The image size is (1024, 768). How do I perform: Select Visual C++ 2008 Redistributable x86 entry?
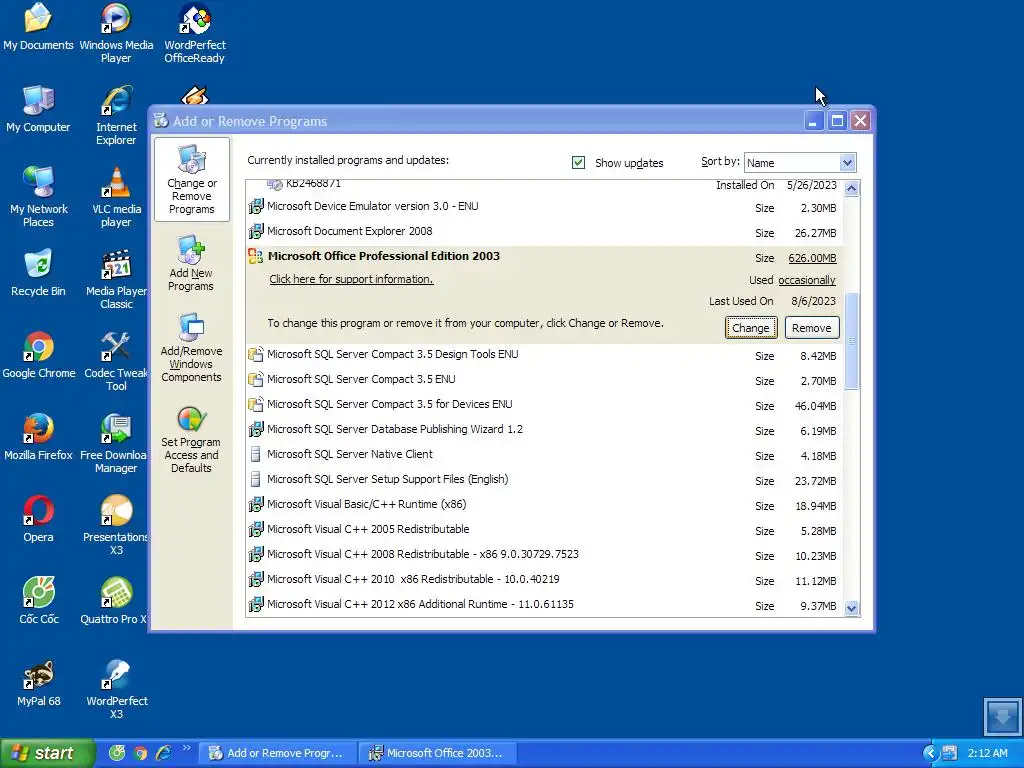point(545,554)
